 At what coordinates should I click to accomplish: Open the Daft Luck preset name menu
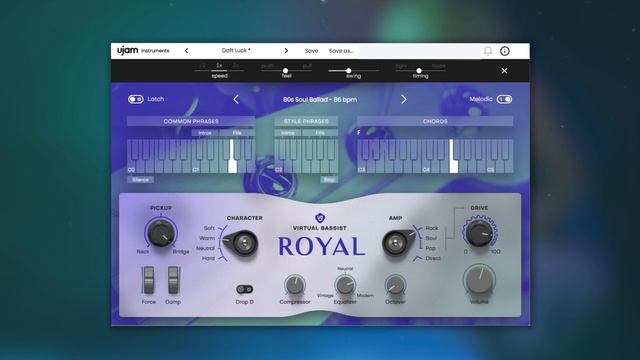(236, 51)
